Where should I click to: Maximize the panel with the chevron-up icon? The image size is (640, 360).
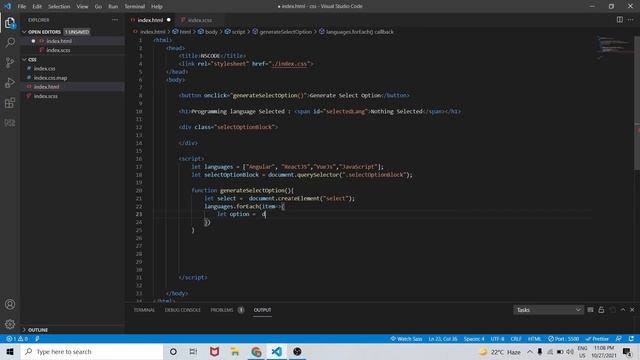click(x=623, y=310)
